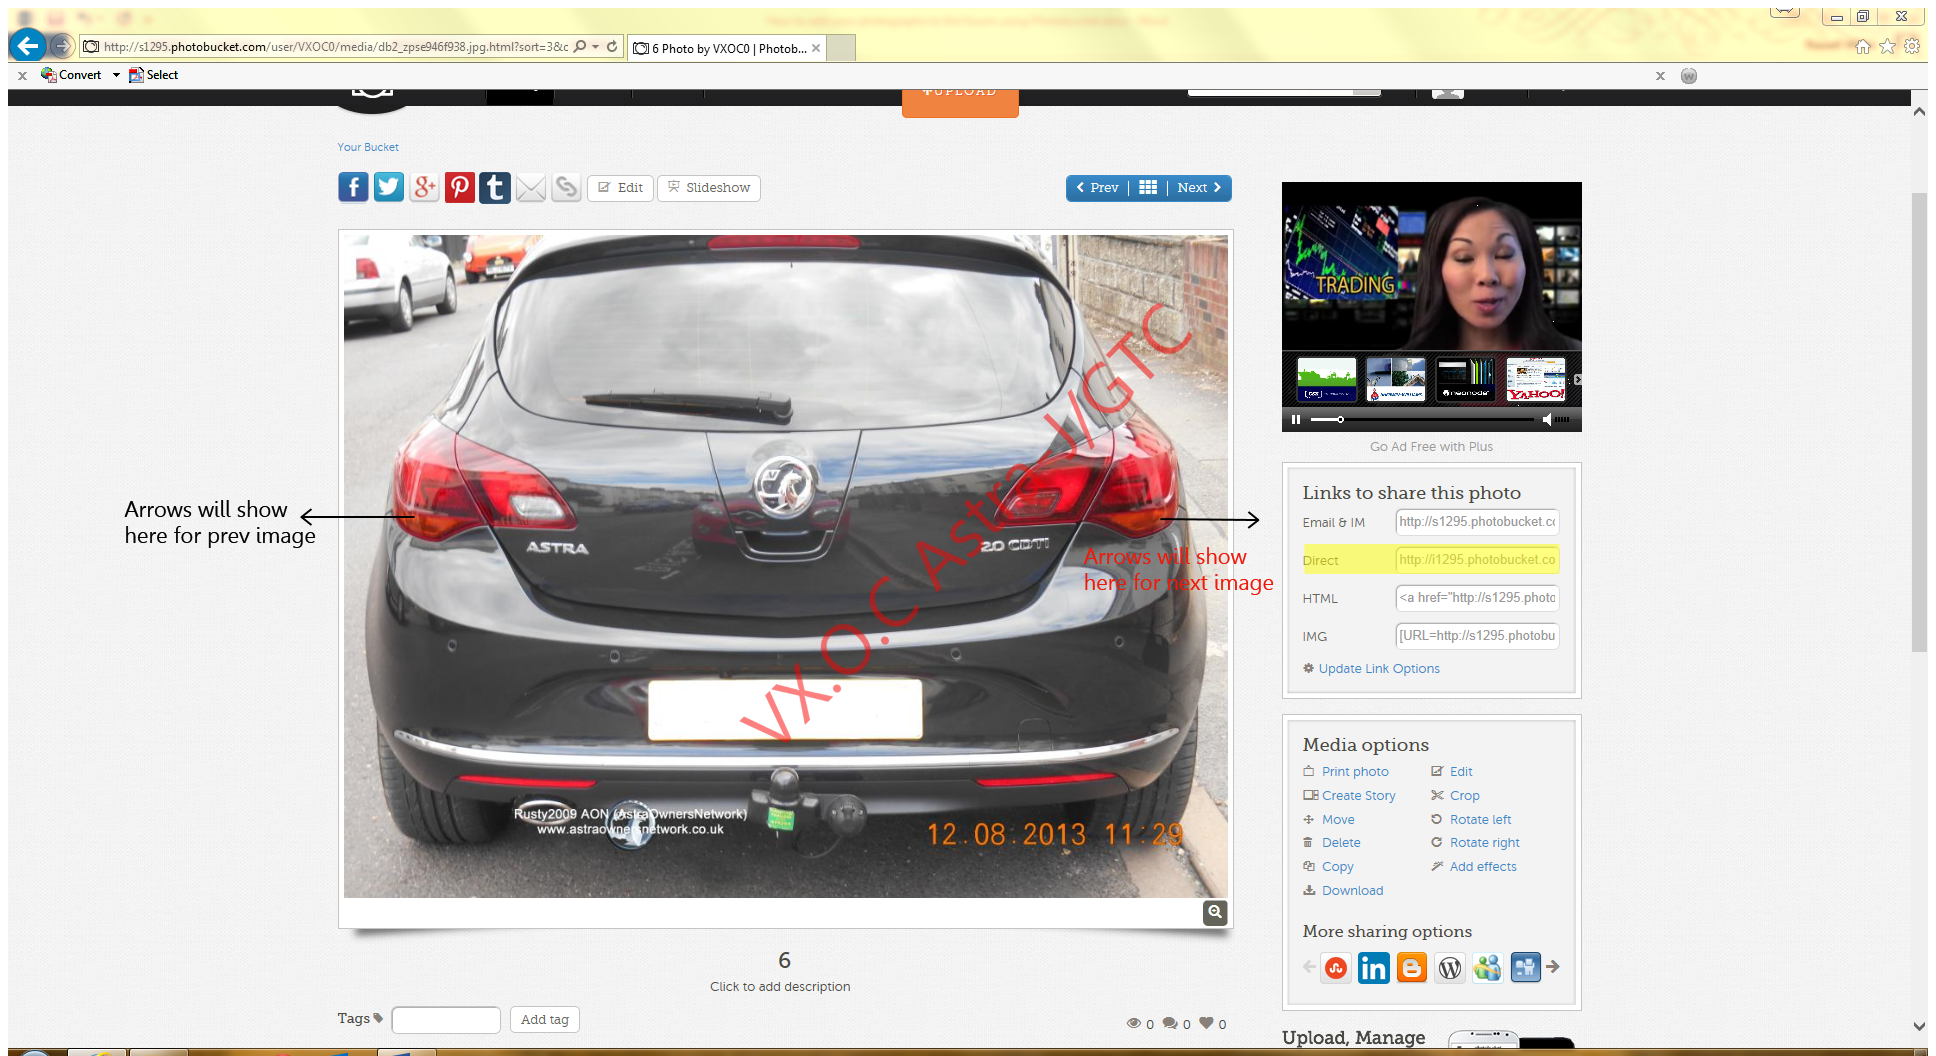Screen dimensions: 1936x1056
Task: Share photo on Facebook icon
Action: coord(353,187)
